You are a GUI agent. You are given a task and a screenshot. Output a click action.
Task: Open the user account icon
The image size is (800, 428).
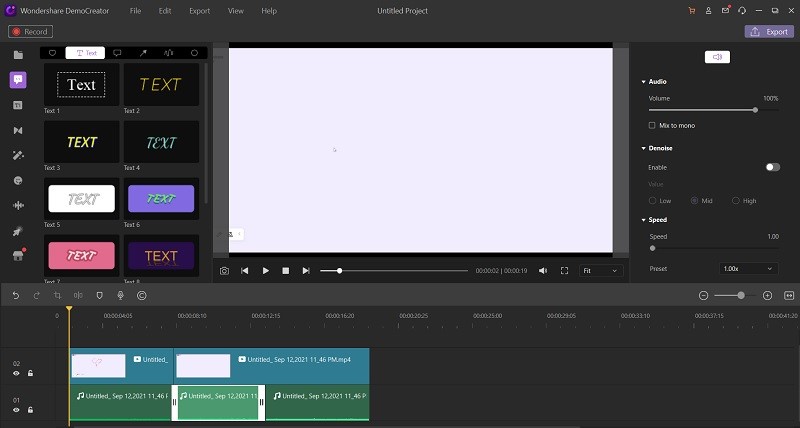click(x=708, y=11)
